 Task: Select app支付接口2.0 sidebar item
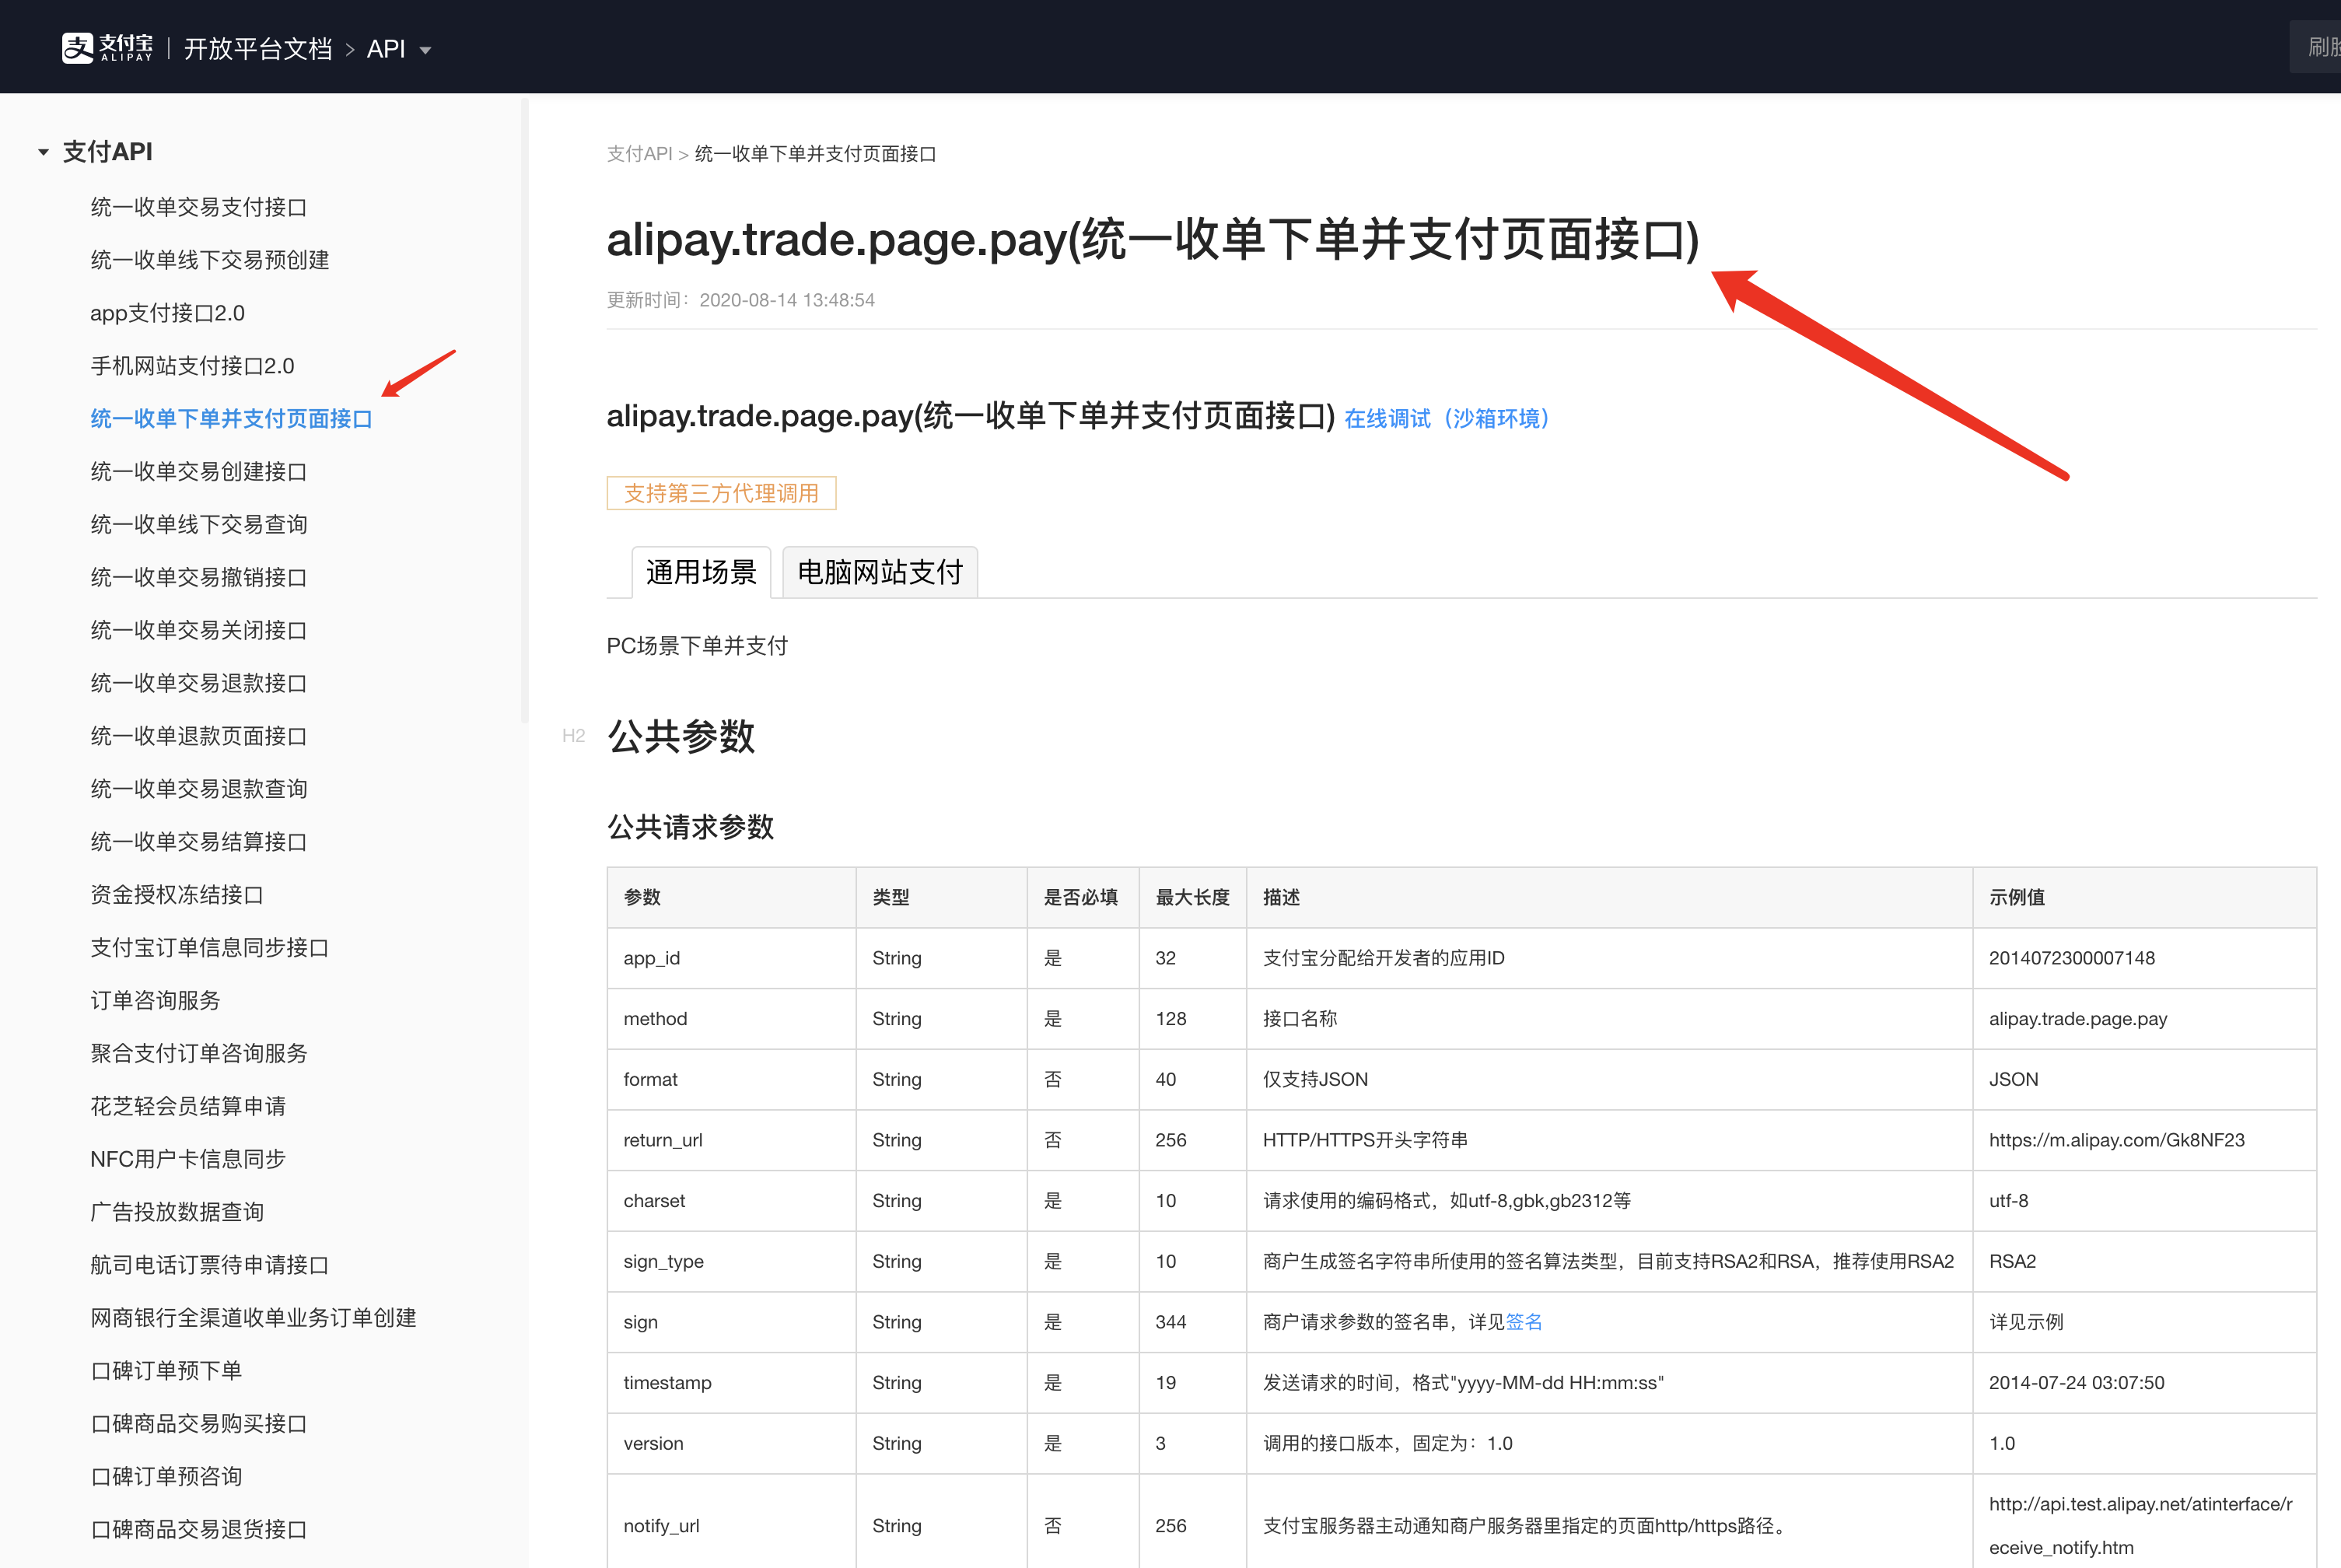(167, 313)
